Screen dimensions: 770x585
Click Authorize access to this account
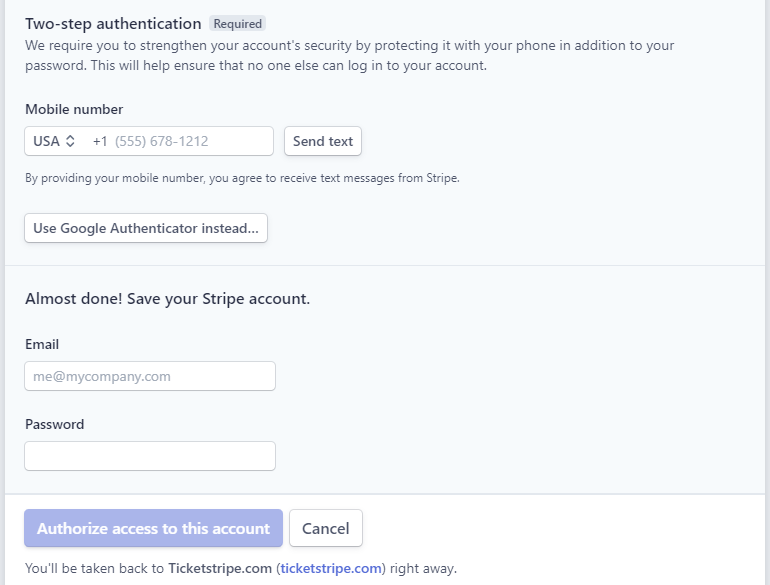153,528
